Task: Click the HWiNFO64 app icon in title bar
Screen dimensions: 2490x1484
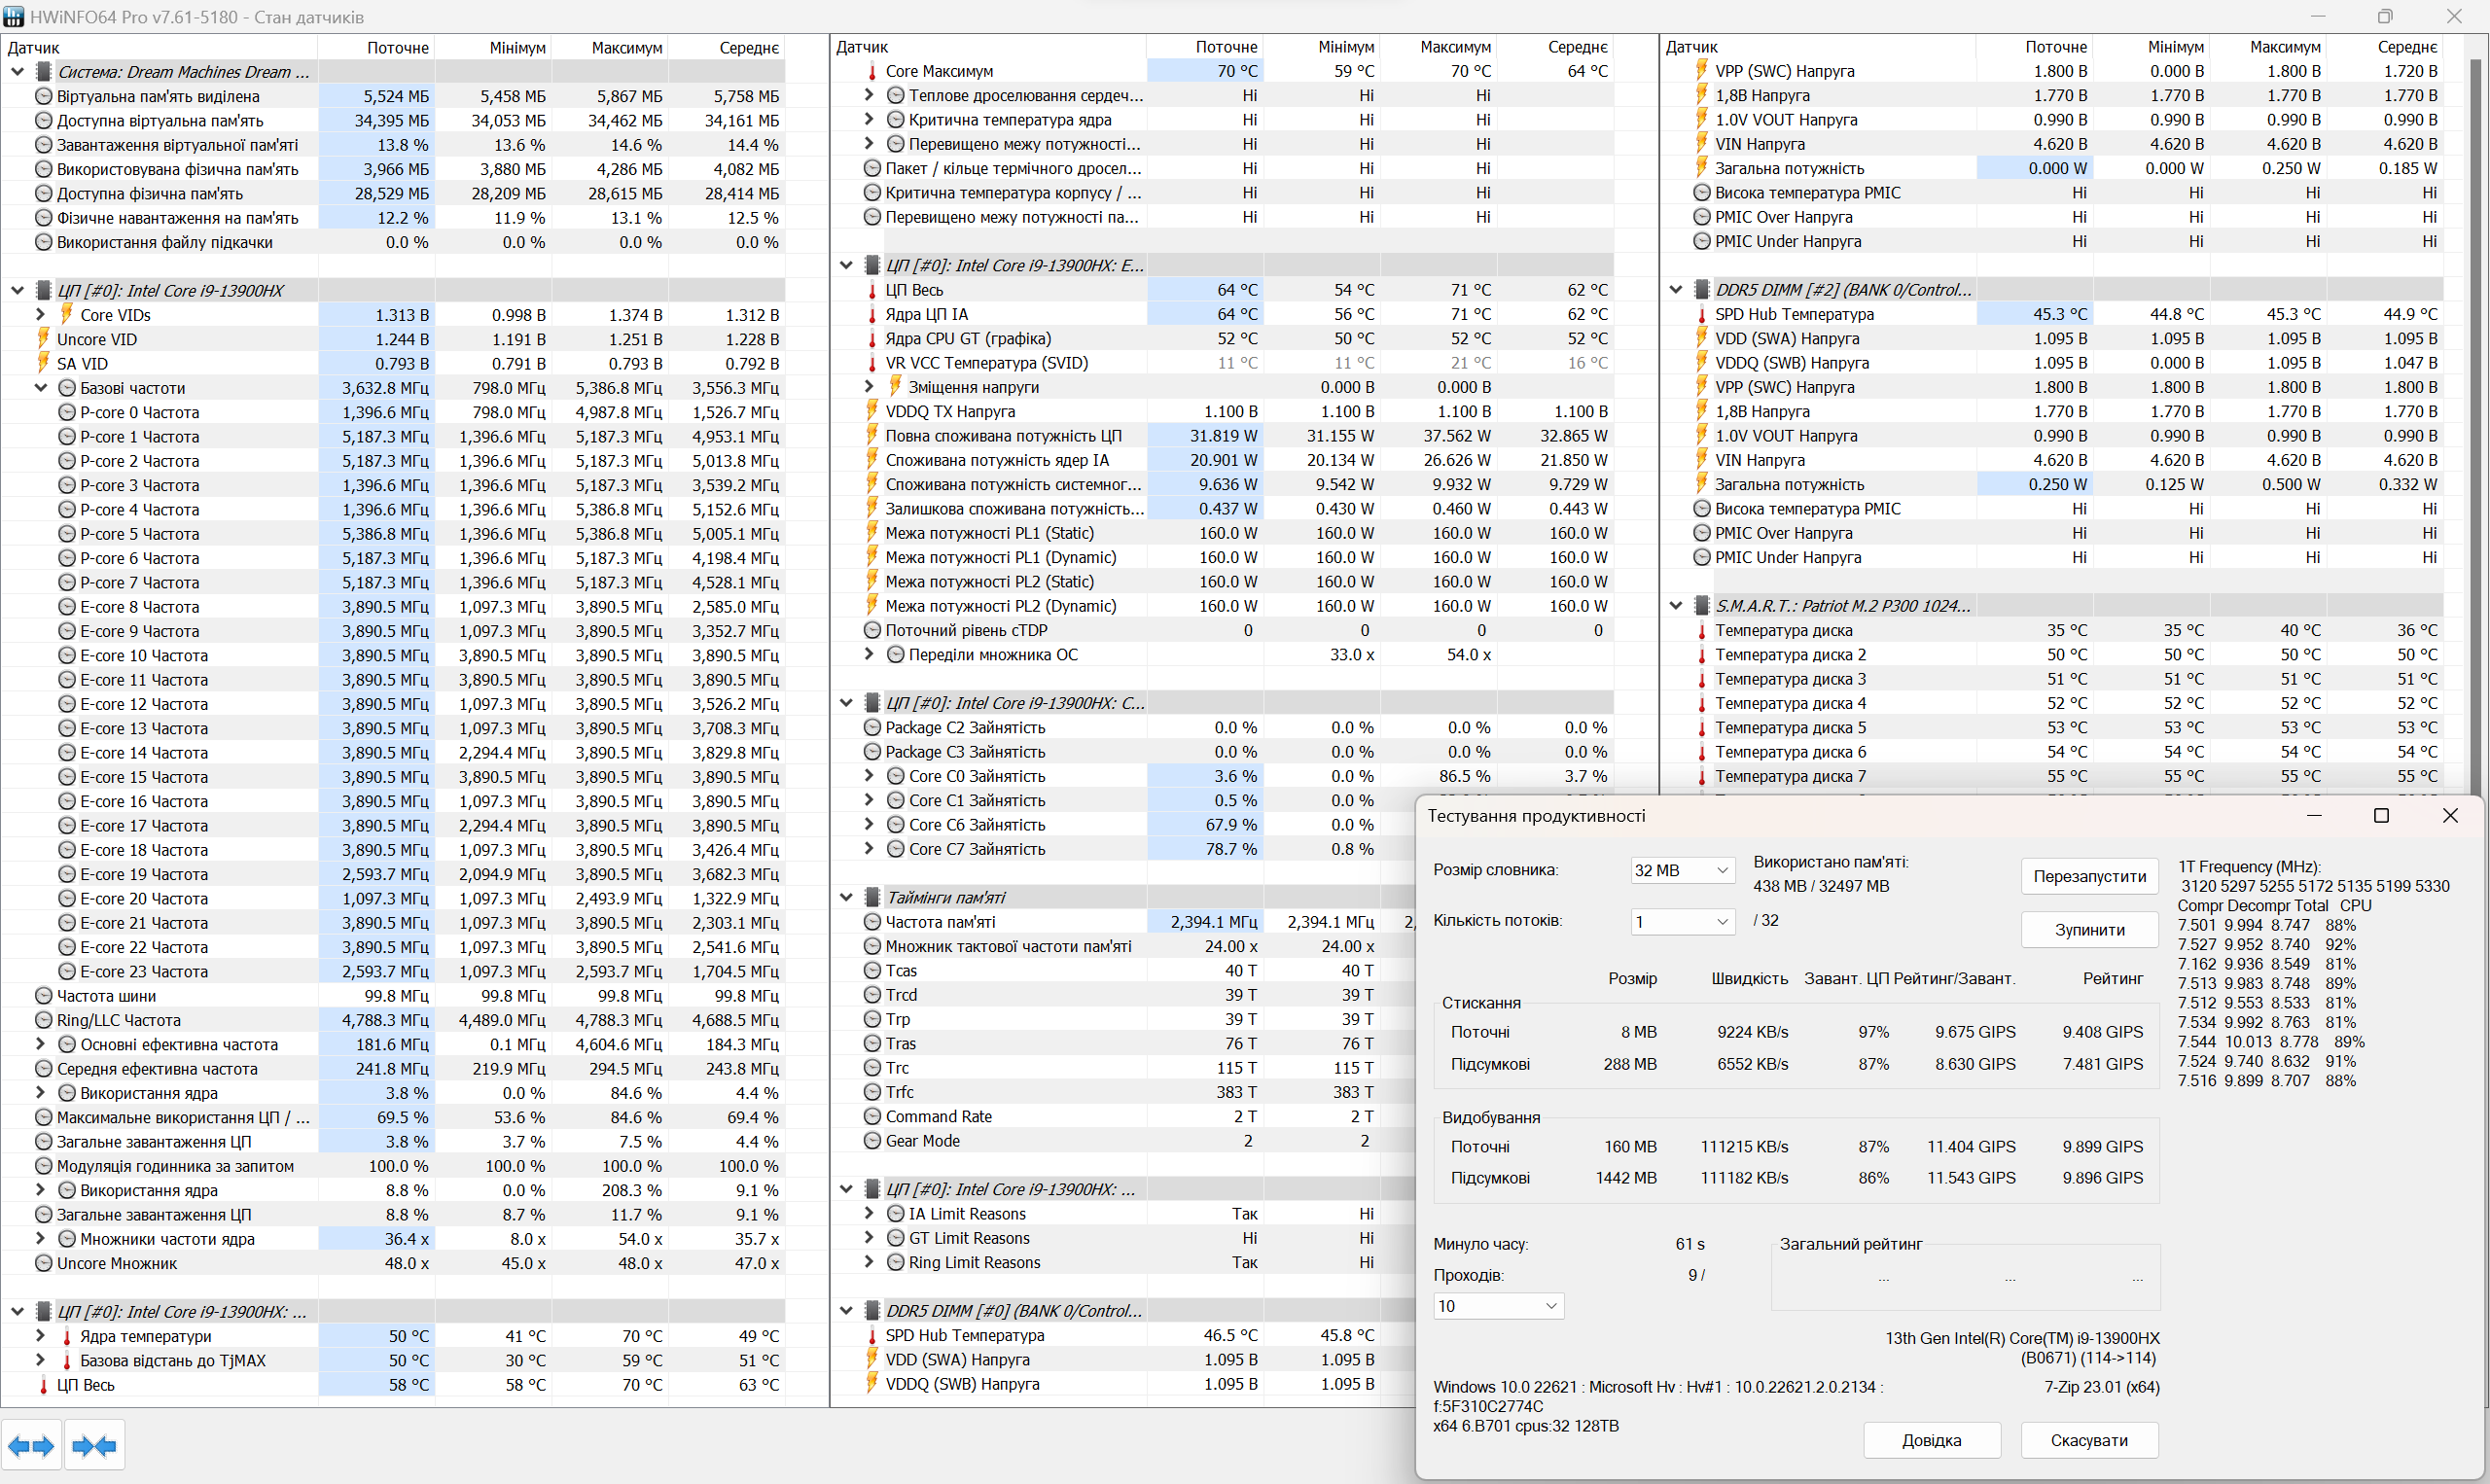Action: click(x=14, y=17)
